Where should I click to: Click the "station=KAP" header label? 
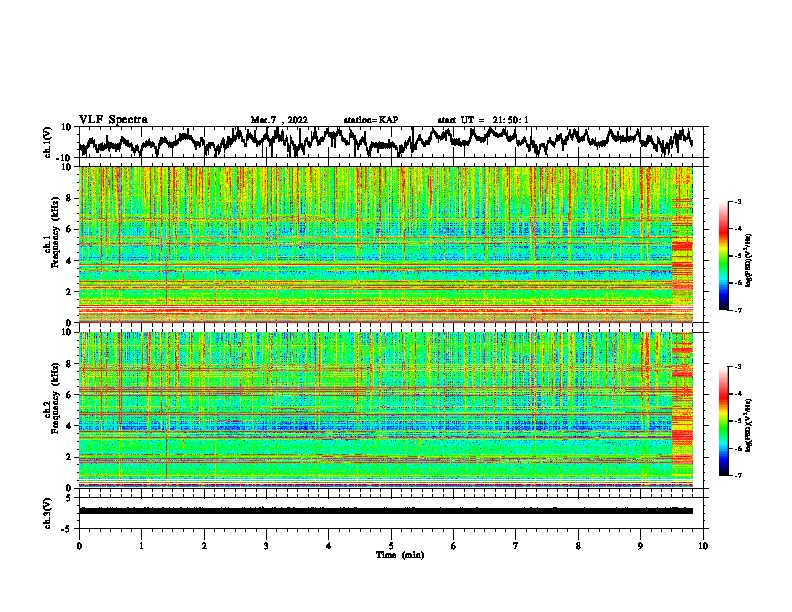371,120
